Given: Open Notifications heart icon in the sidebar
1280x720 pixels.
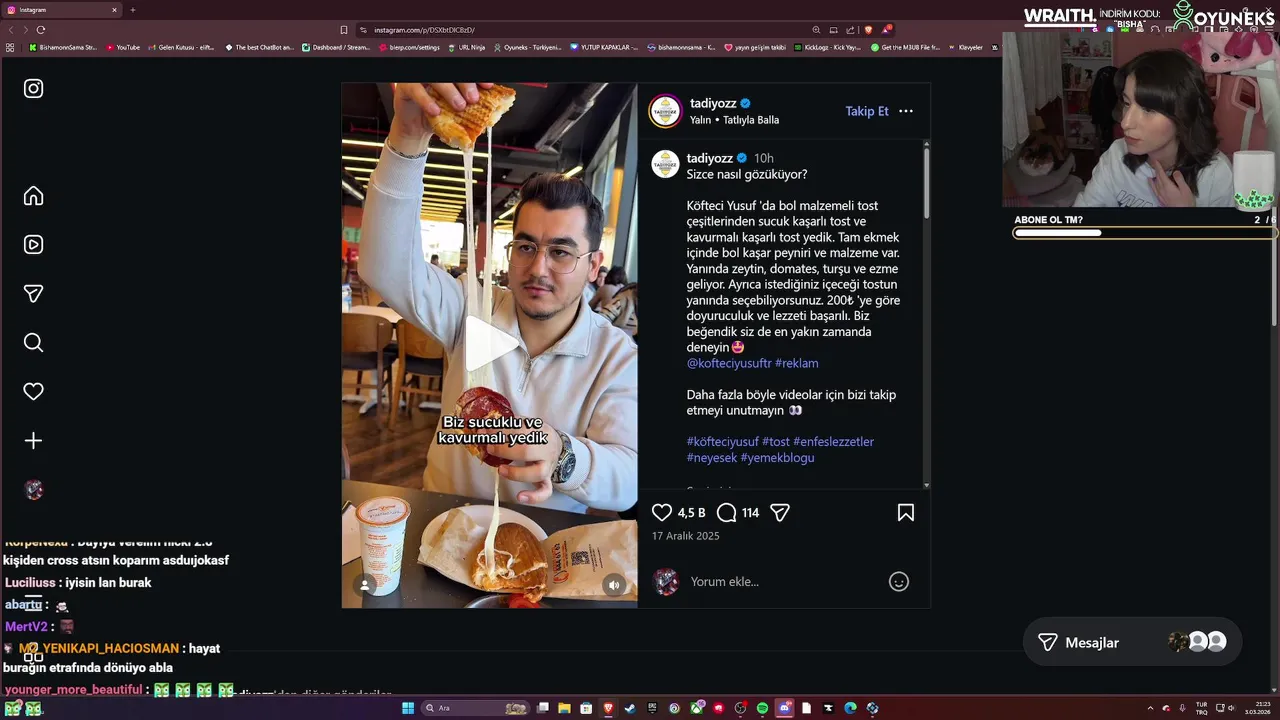Looking at the screenshot, I should pos(33,392).
